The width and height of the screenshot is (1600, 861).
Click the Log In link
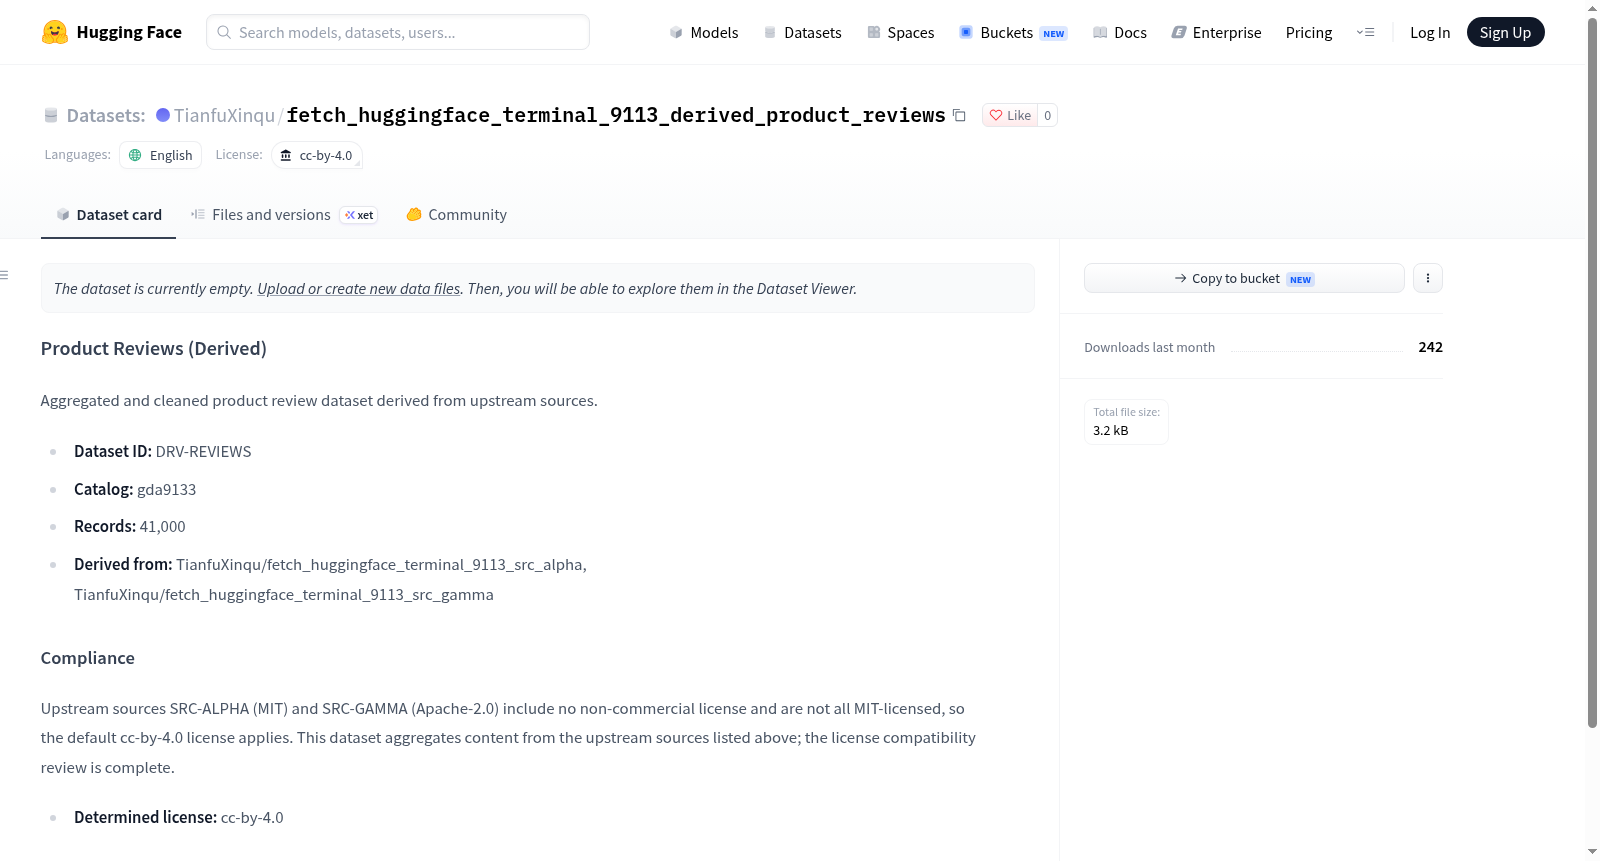(x=1430, y=32)
